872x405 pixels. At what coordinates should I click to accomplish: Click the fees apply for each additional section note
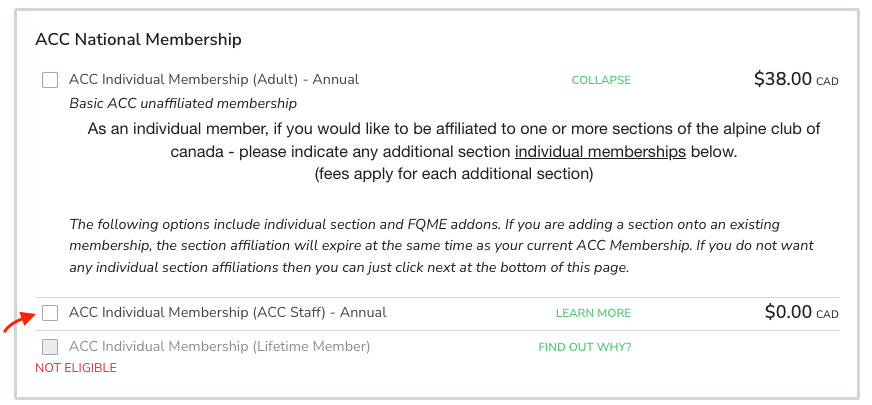(454, 174)
